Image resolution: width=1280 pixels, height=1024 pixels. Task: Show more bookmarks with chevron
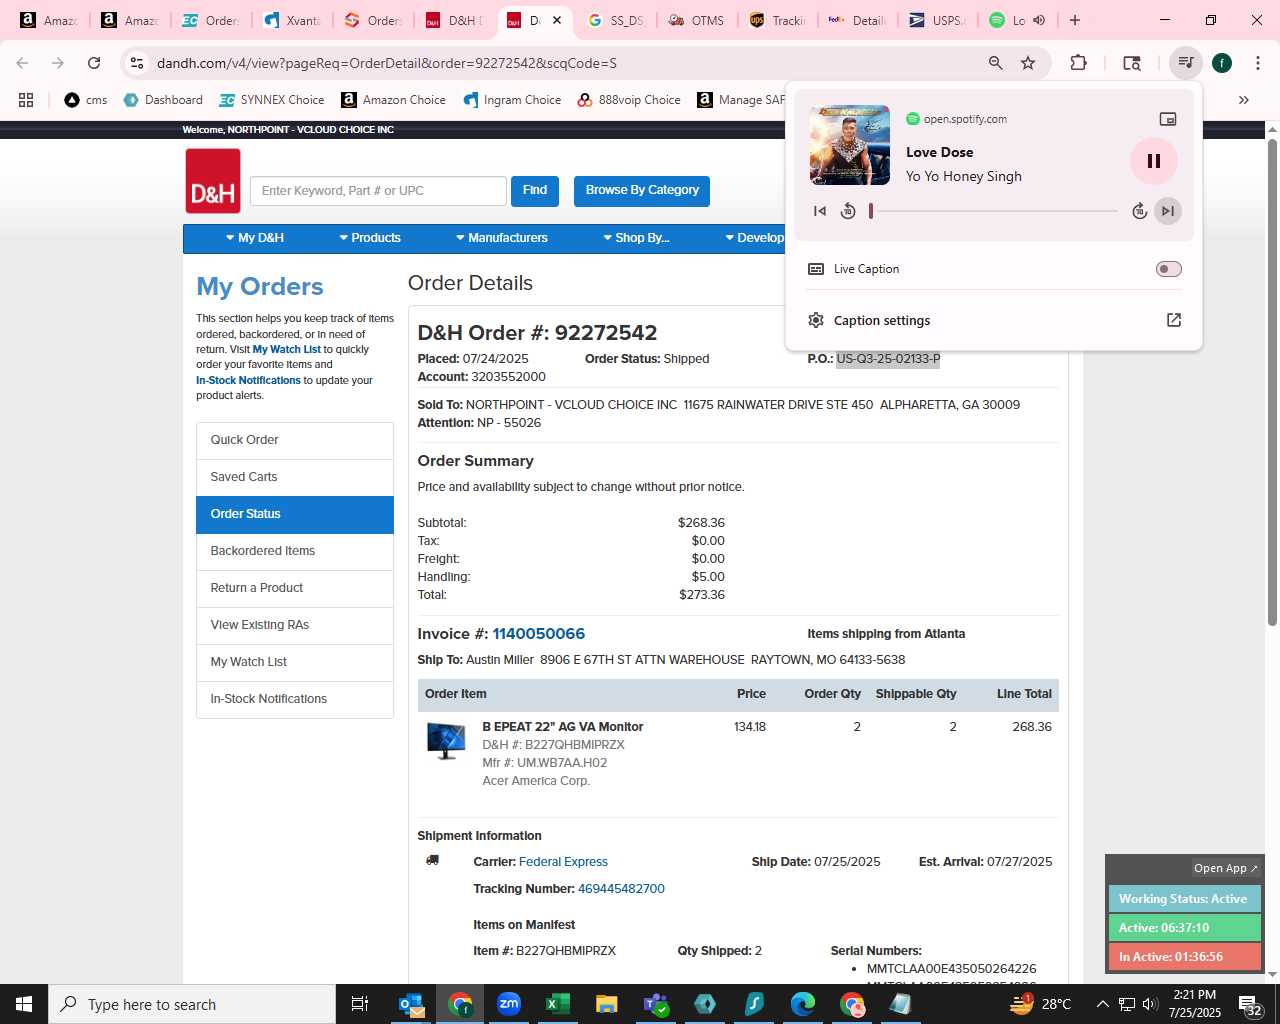[1244, 100]
